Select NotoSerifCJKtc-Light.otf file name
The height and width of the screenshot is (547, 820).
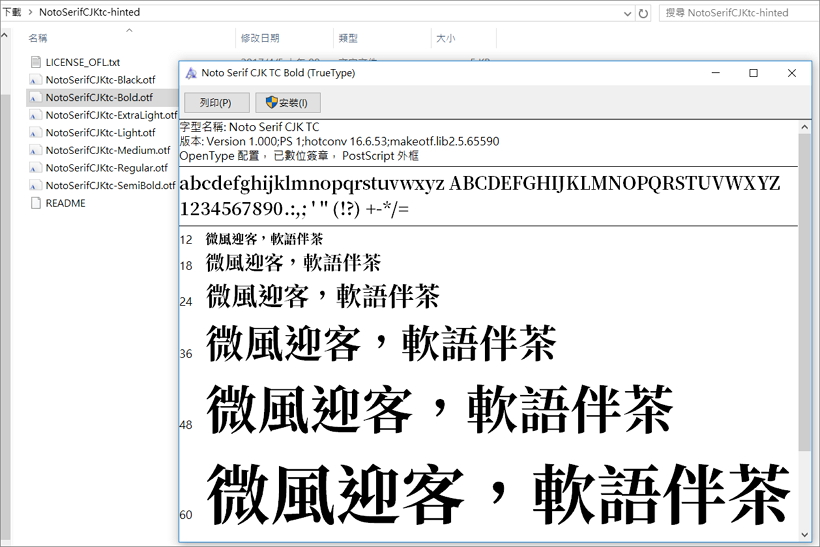click(100, 133)
